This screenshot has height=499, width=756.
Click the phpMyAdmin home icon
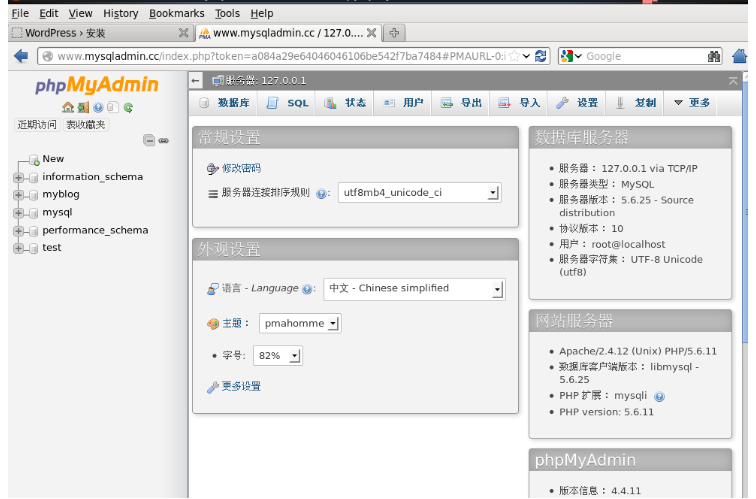(68, 107)
